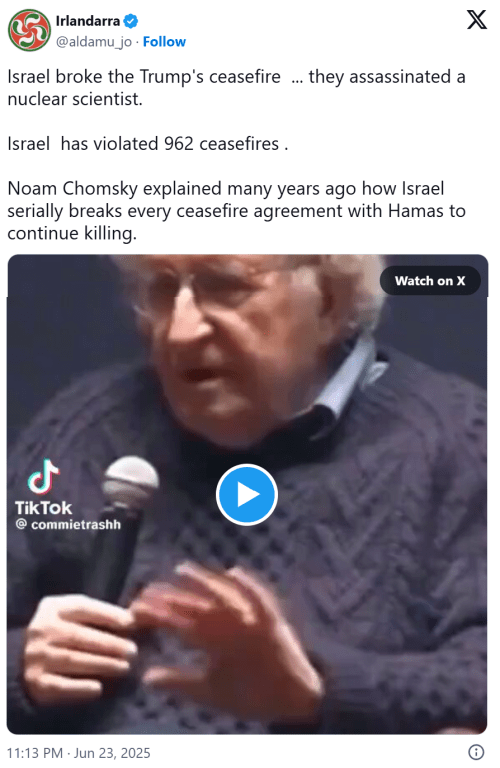Image resolution: width=500 pixels, height=768 pixels.
Task: Click the TikTok wordmark in video
Action: click(x=44, y=508)
